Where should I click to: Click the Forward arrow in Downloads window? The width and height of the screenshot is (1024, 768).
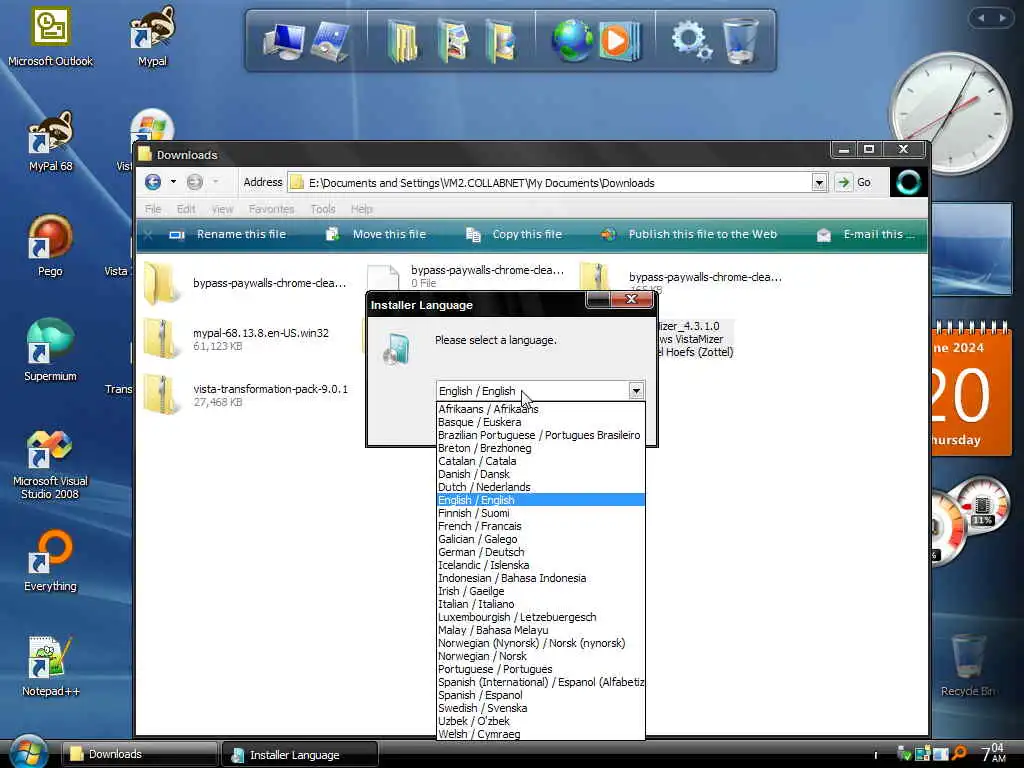(x=195, y=182)
